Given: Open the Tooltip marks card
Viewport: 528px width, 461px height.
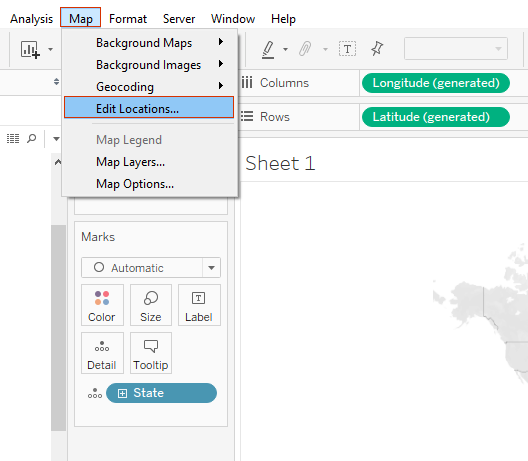Looking at the screenshot, I should point(151,353).
